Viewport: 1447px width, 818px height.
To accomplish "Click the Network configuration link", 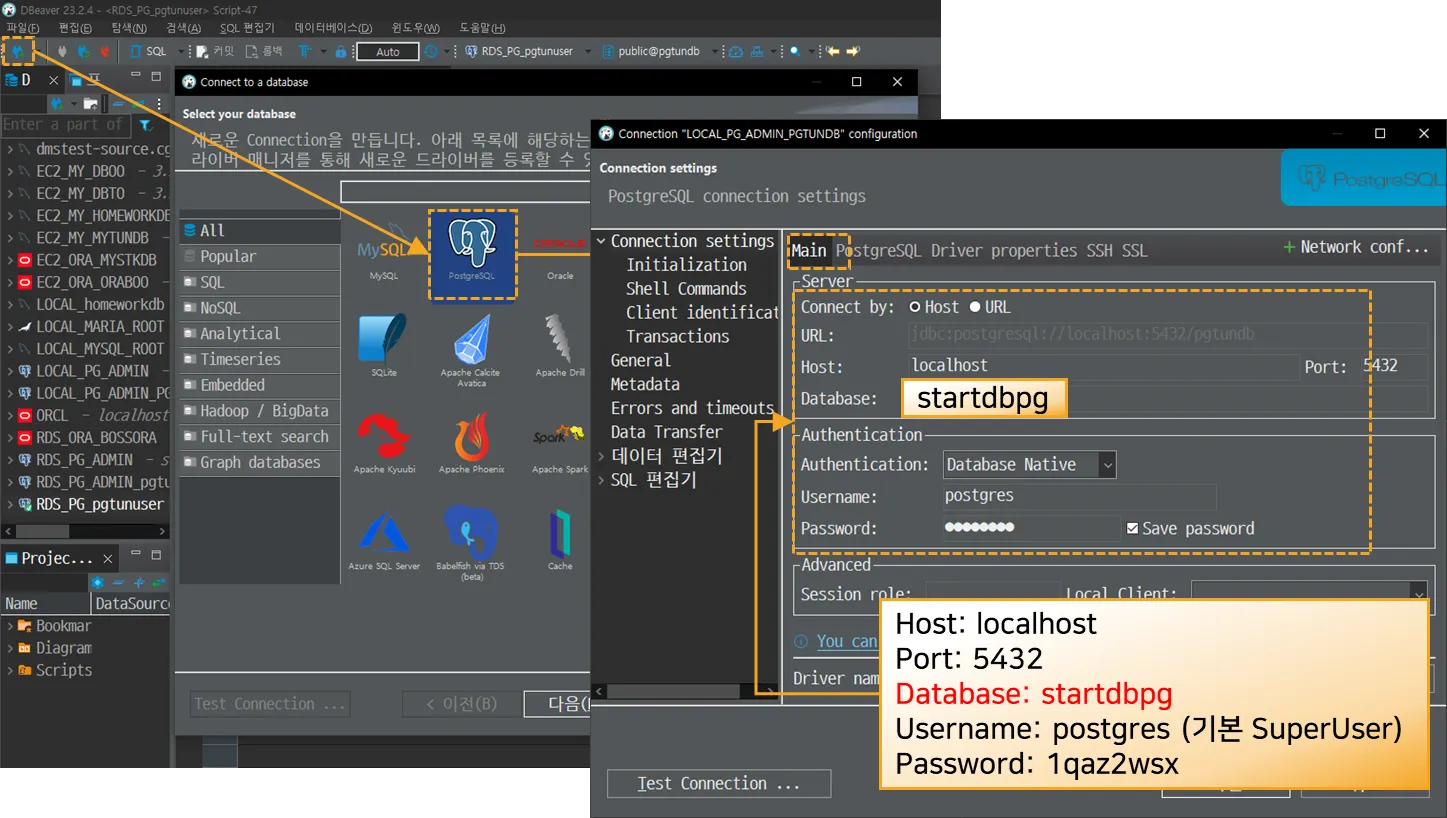I will pos(1356,247).
